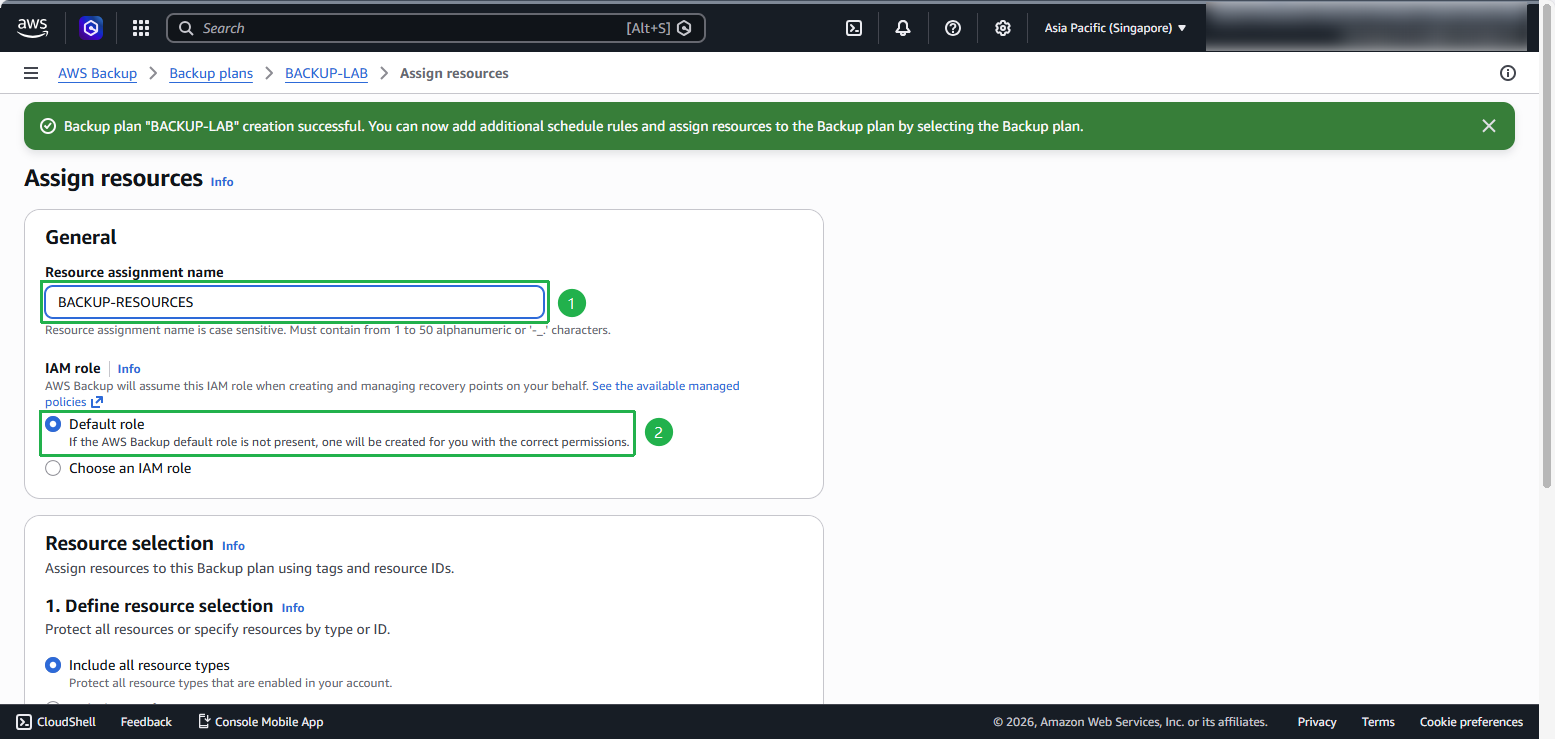Open the help question mark menu
Image resolution: width=1555 pixels, height=739 pixels.
[953, 28]
